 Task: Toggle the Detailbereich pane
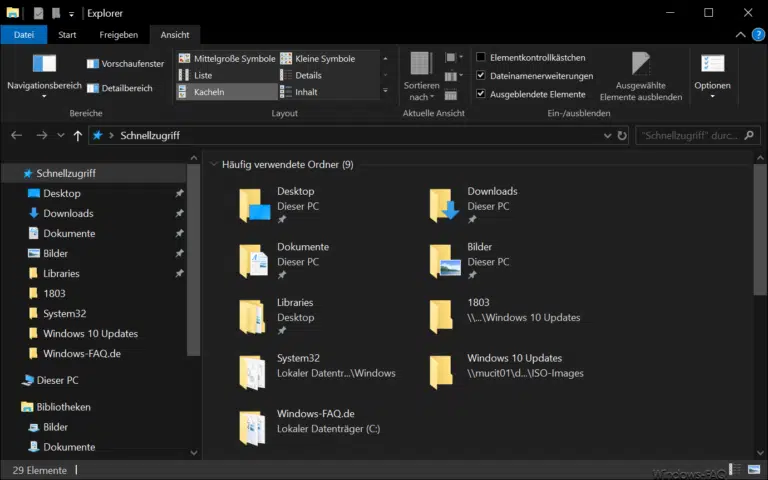[118, 88]
